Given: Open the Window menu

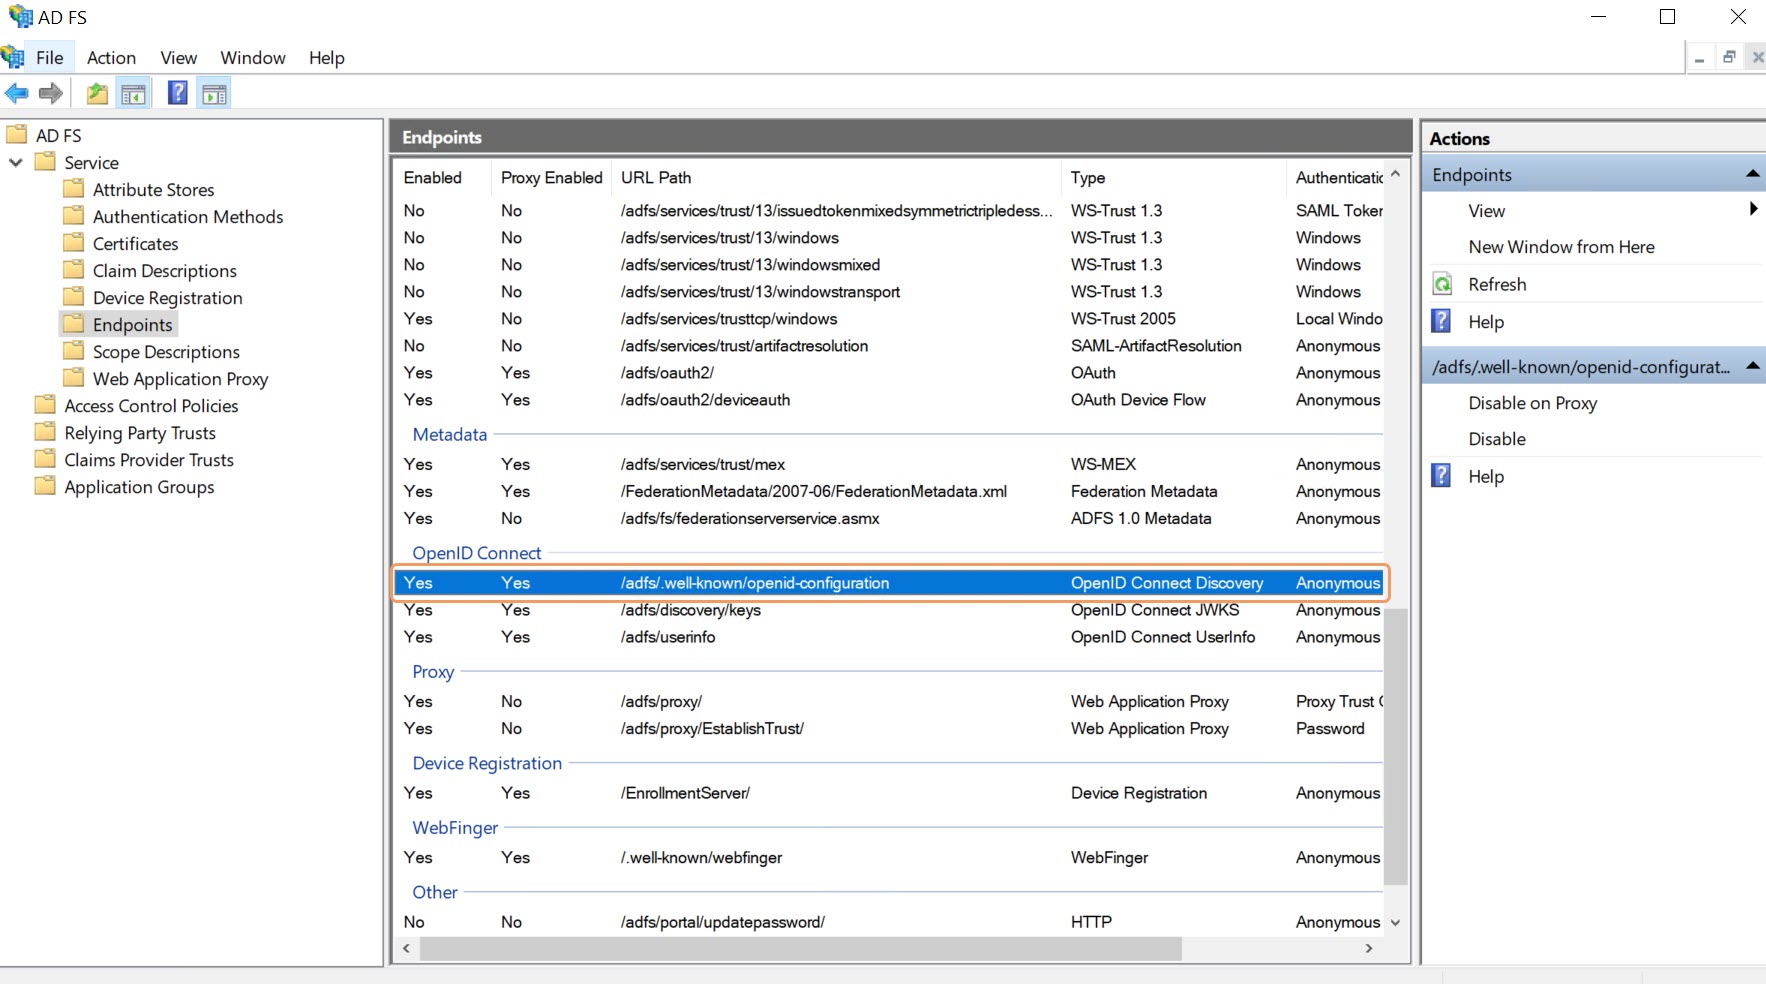Looking at the screenshot, I should pyautogui.click(x=252, y=57).
